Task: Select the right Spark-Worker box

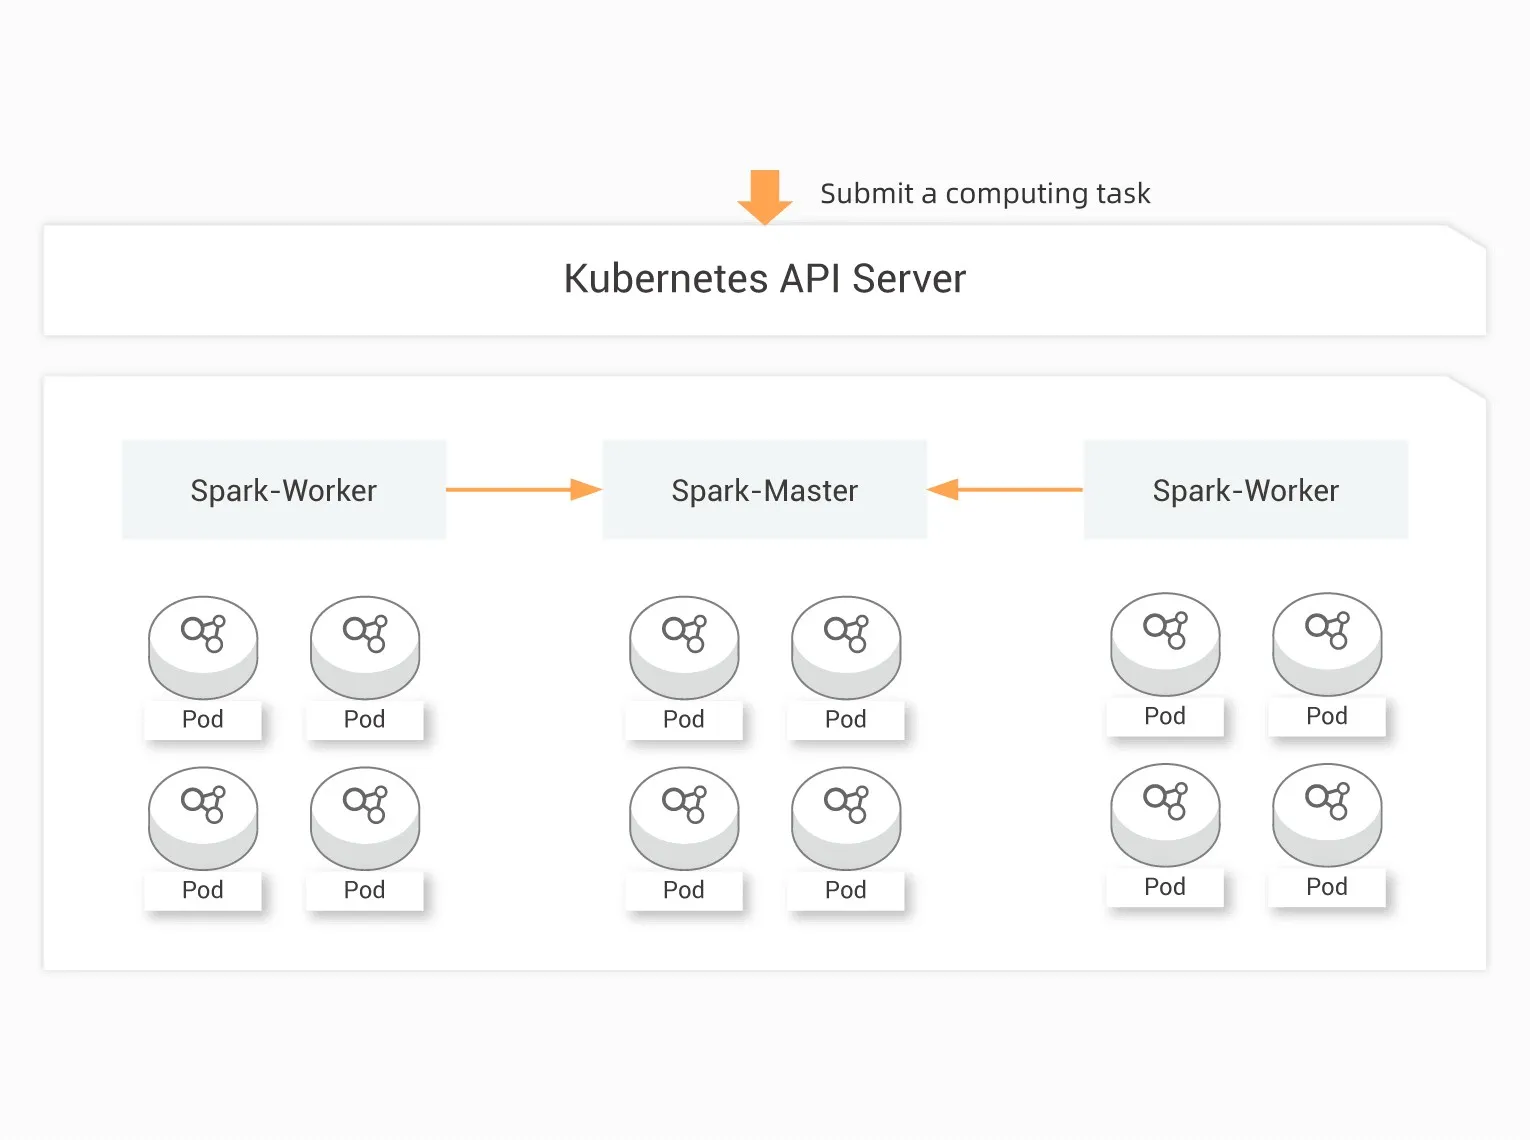Action: click(1246, 490)
